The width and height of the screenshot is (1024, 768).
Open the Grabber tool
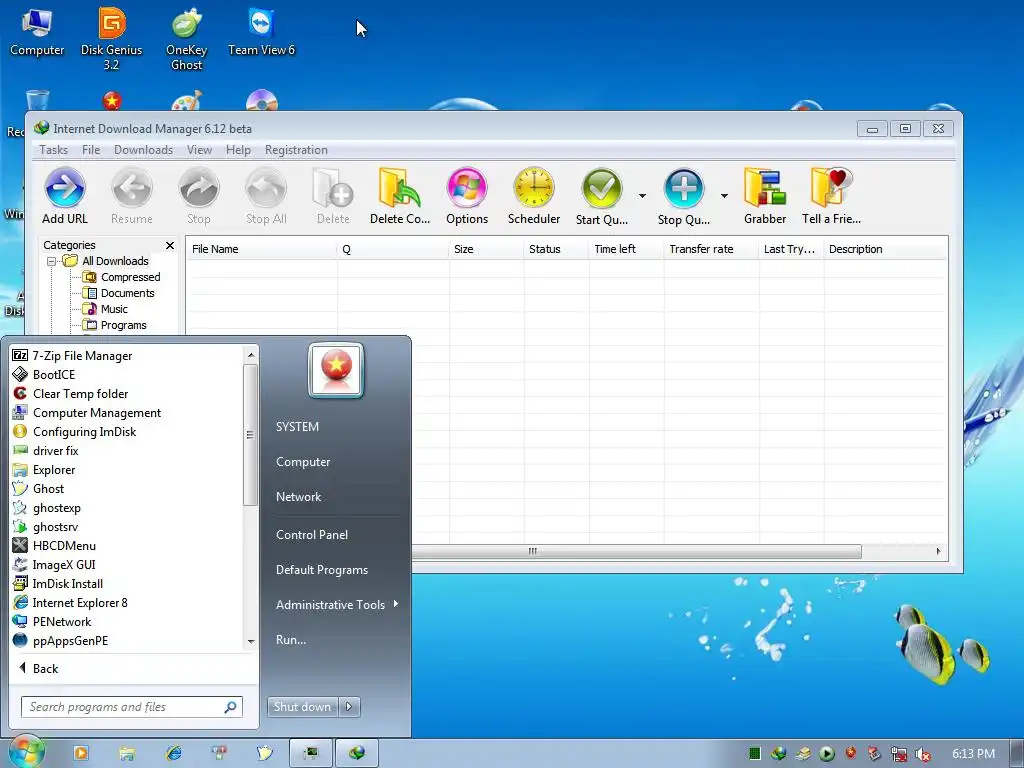pyautogui.click(x=765, y=196)
